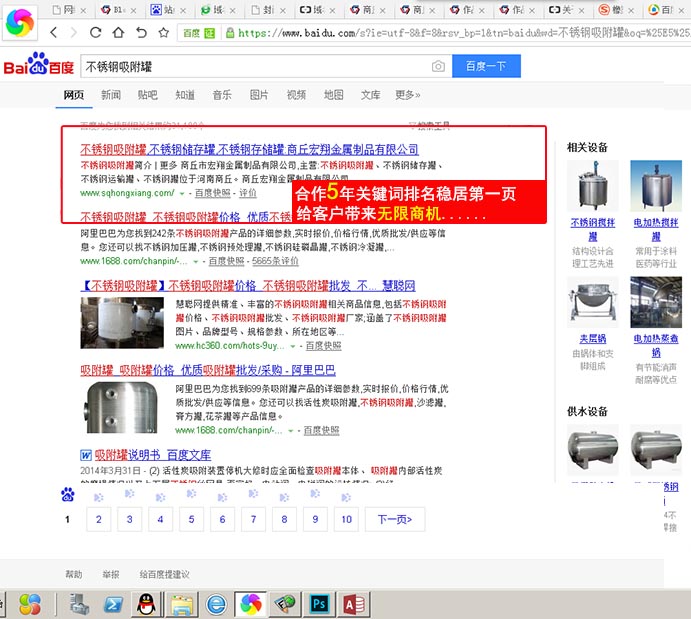Open the 网页 search category tab
This screenshot has height=619, width=691.
click(74, 95)
